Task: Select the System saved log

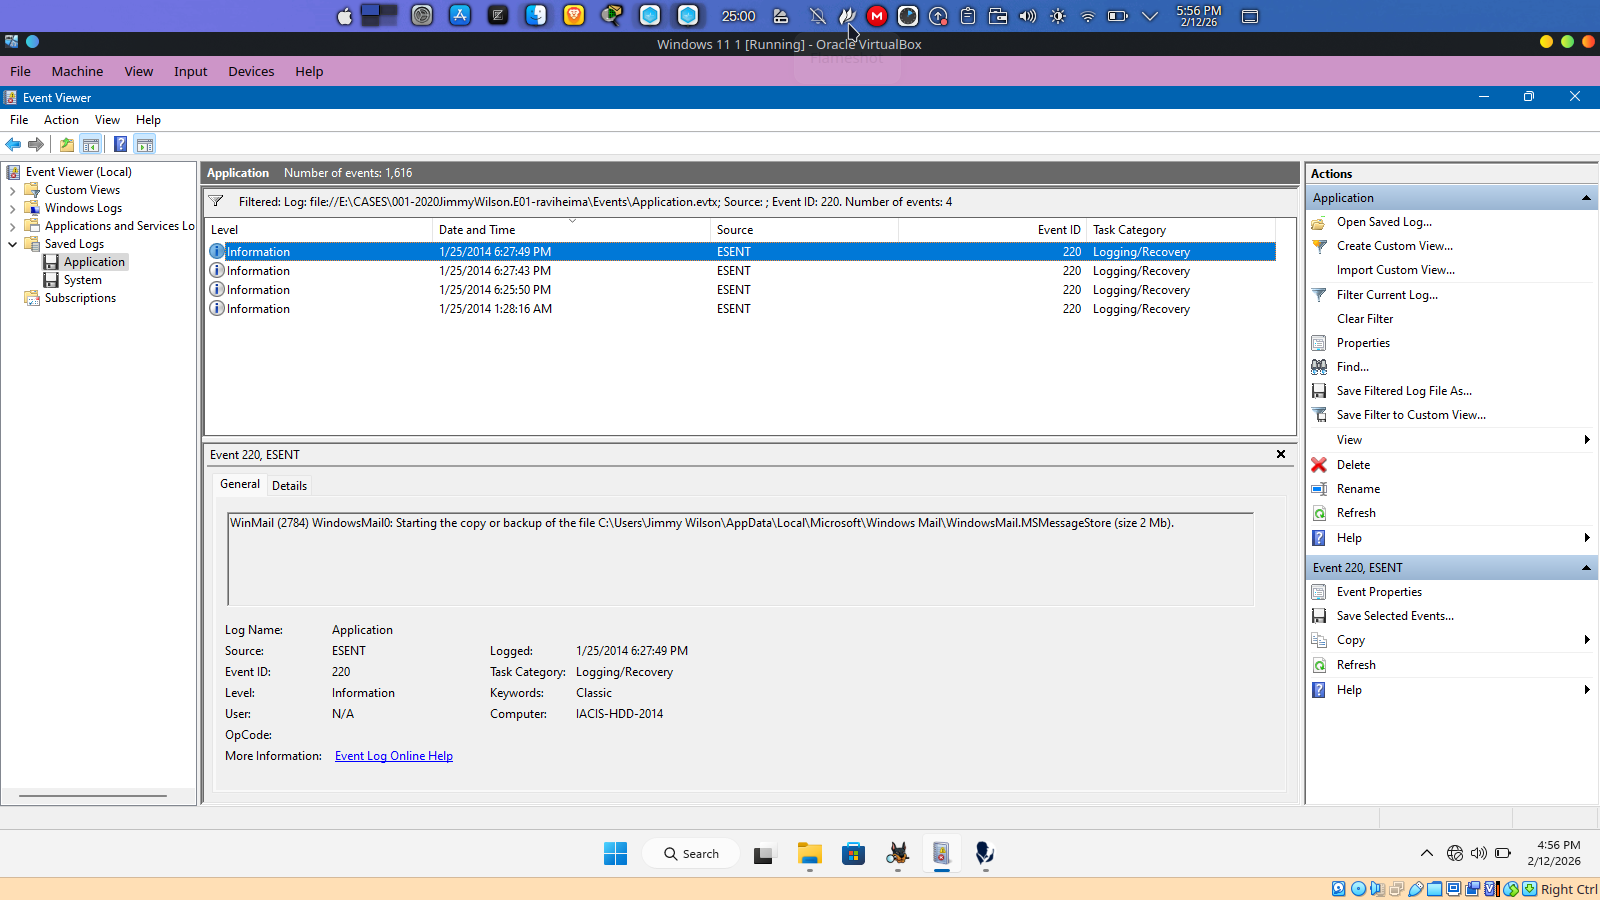Action: (82, 280)
